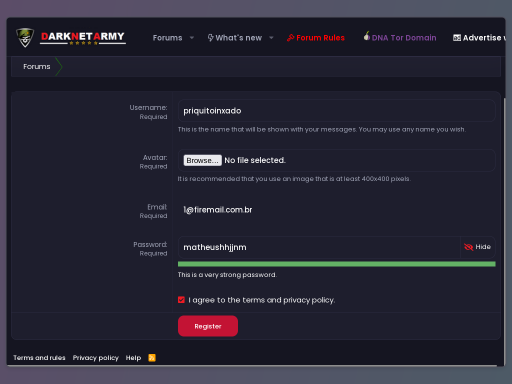Image resolution: width=512 pixels, height=384 pixels.
Task: Focus the Username input field
Action: (x=337, y=111)
